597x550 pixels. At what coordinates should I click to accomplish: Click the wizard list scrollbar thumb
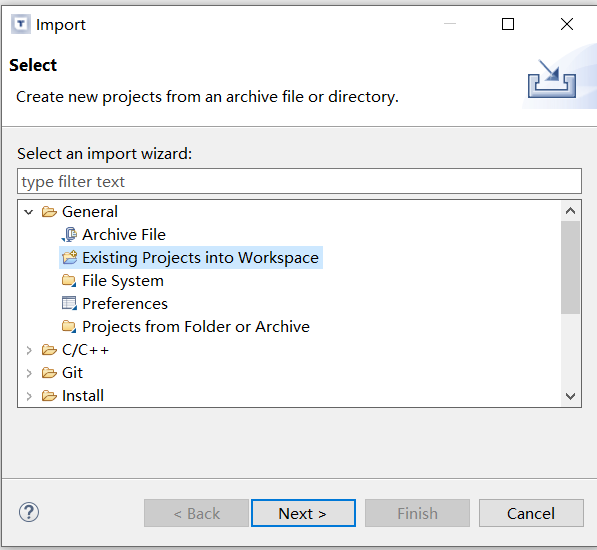pyautogui.click(x=570, y=268)
